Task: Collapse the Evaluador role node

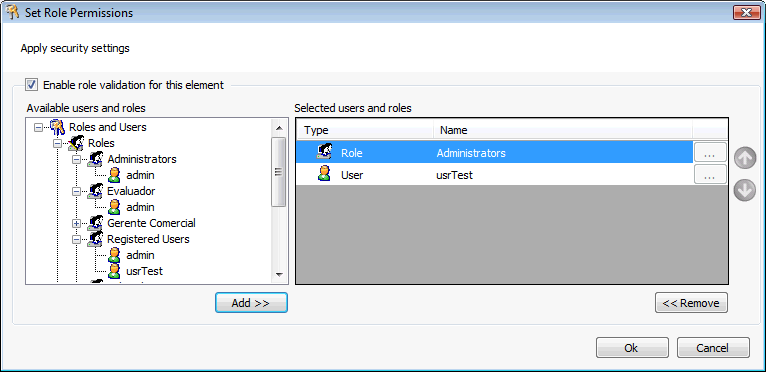Action: pos(76,192)
